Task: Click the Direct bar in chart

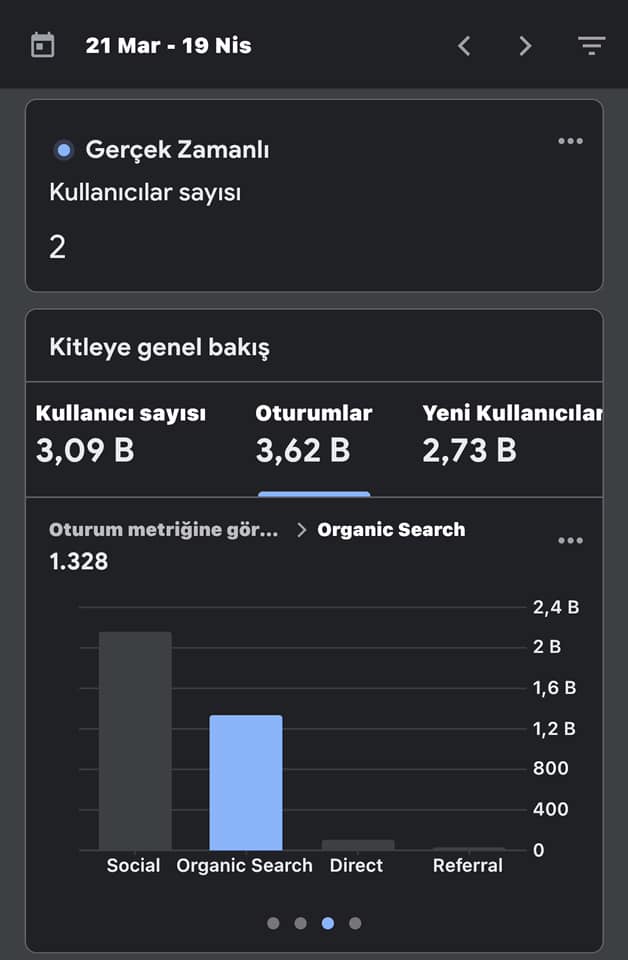Action: (358, 845)
